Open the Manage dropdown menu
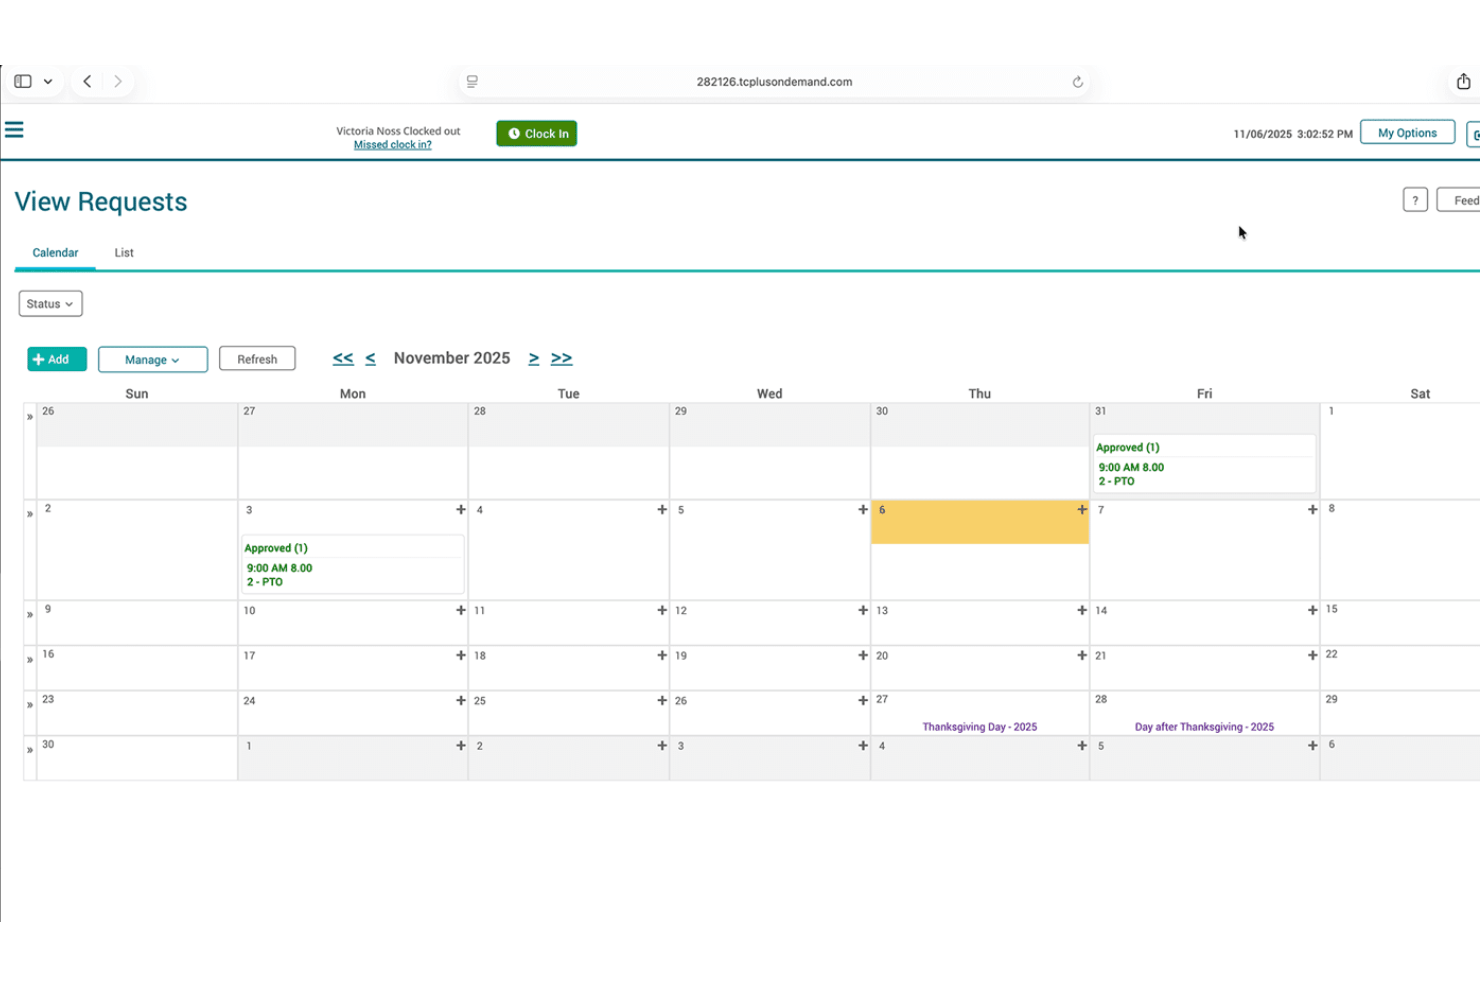1480x987 pixels. 153,360
